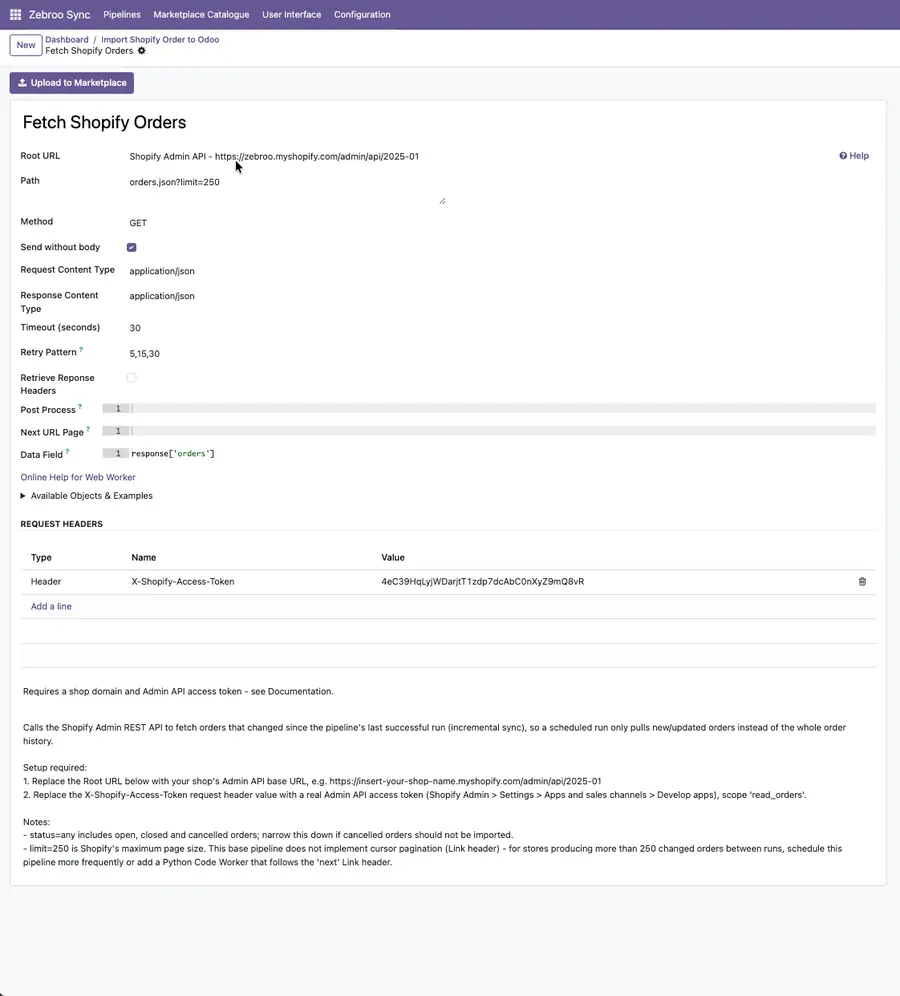Open the Marketplace Catalogue menu

pos(201,15)
